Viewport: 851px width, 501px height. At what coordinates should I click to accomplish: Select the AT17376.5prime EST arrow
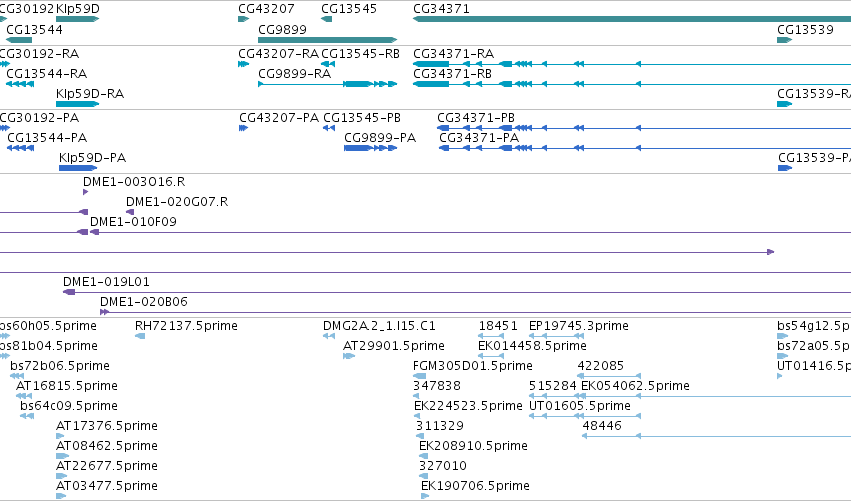tap(60, 436)
